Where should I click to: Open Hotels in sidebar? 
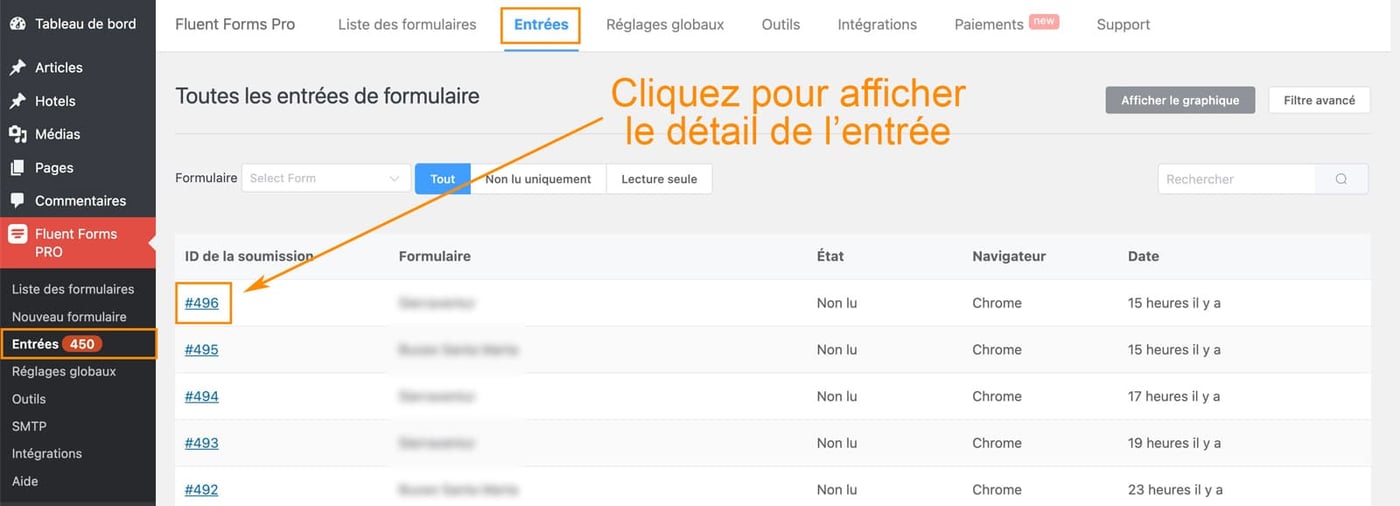(x=55, y=101)
